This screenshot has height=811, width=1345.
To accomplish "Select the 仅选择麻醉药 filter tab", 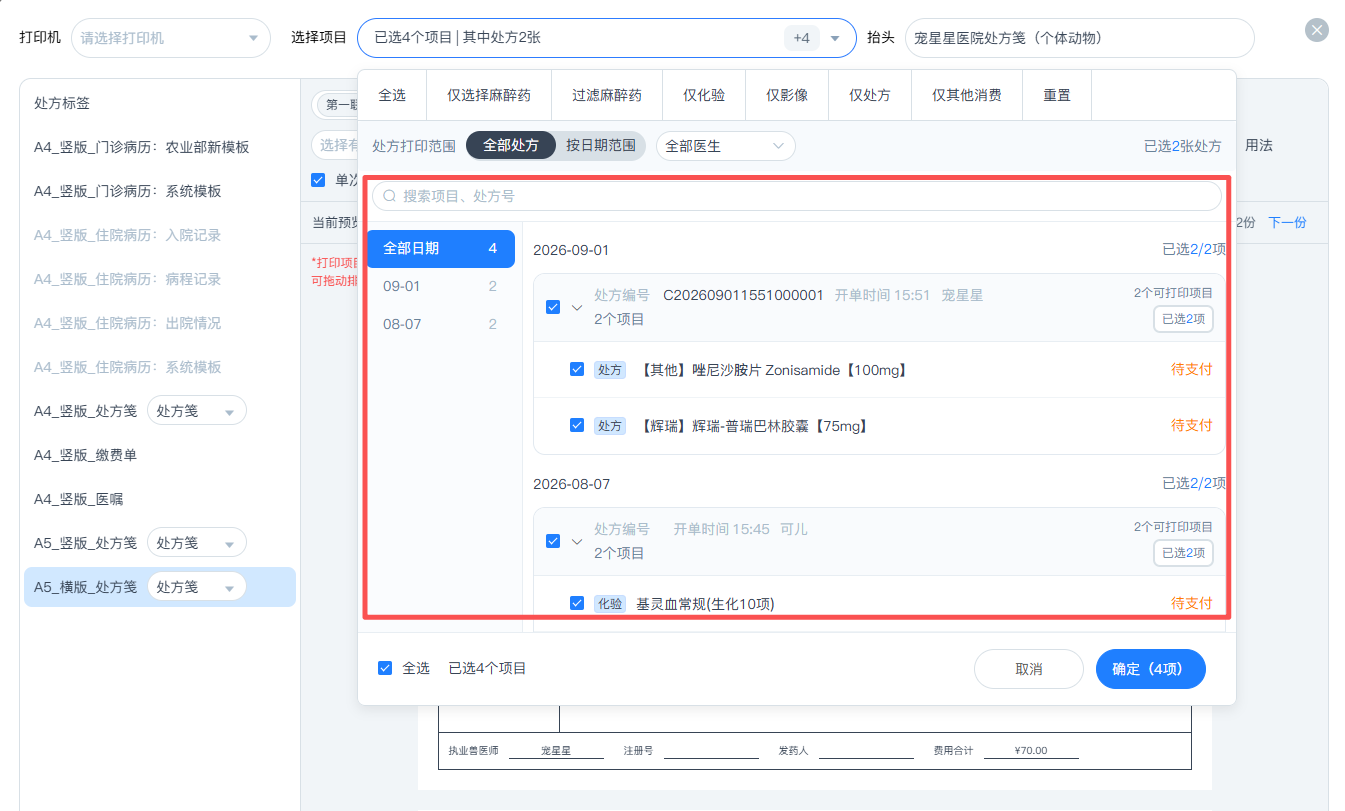I will click(x=489, y=95).
